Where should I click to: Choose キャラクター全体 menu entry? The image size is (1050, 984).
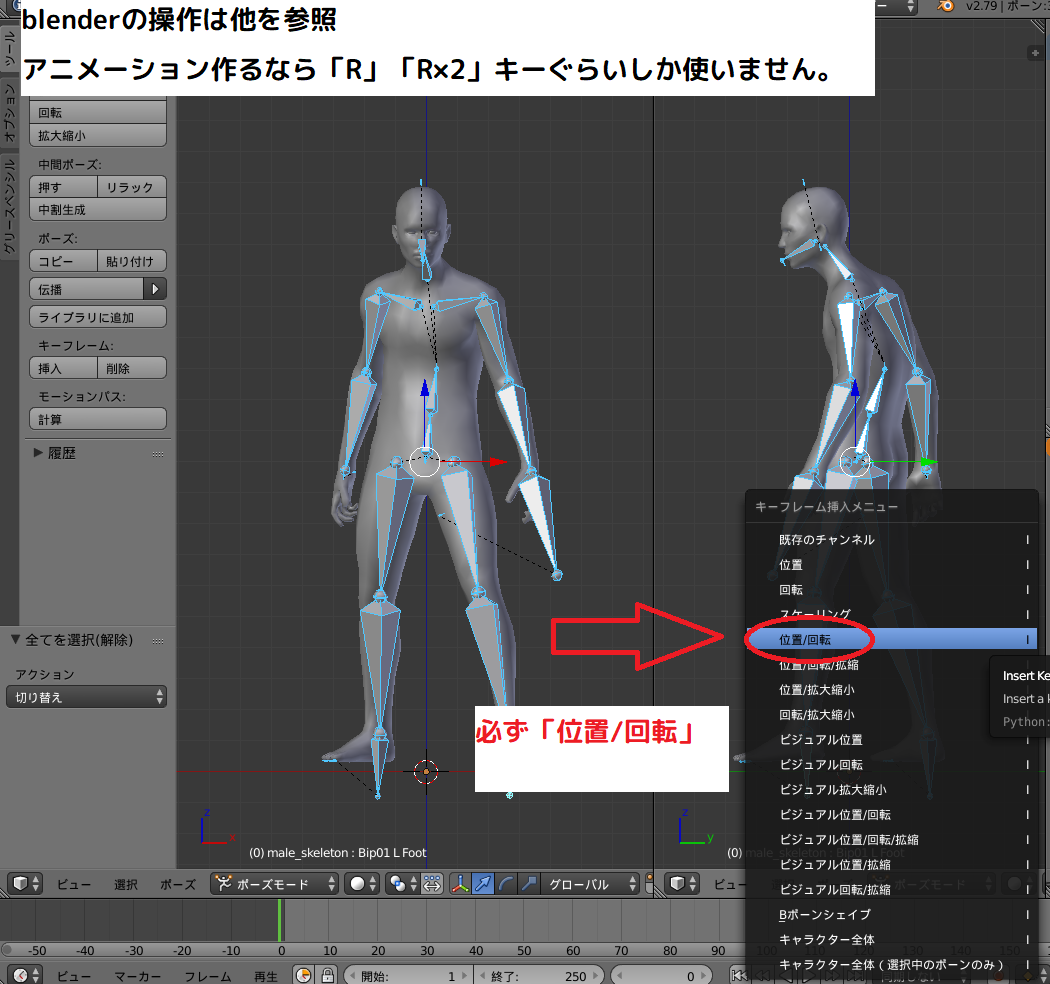click(892, 939)
